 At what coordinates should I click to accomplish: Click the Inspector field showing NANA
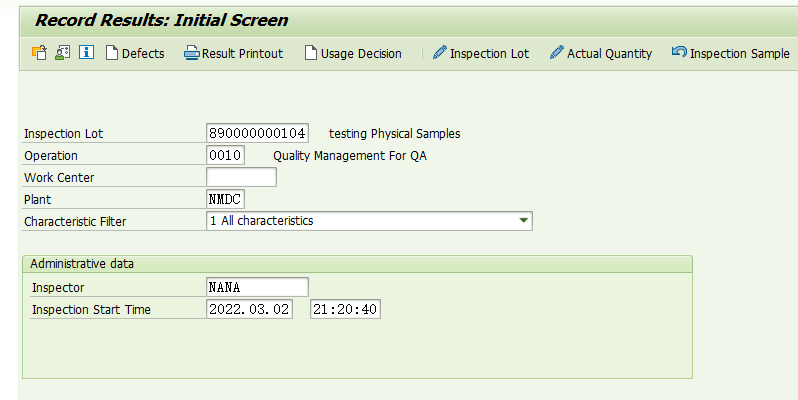point(257,287)
